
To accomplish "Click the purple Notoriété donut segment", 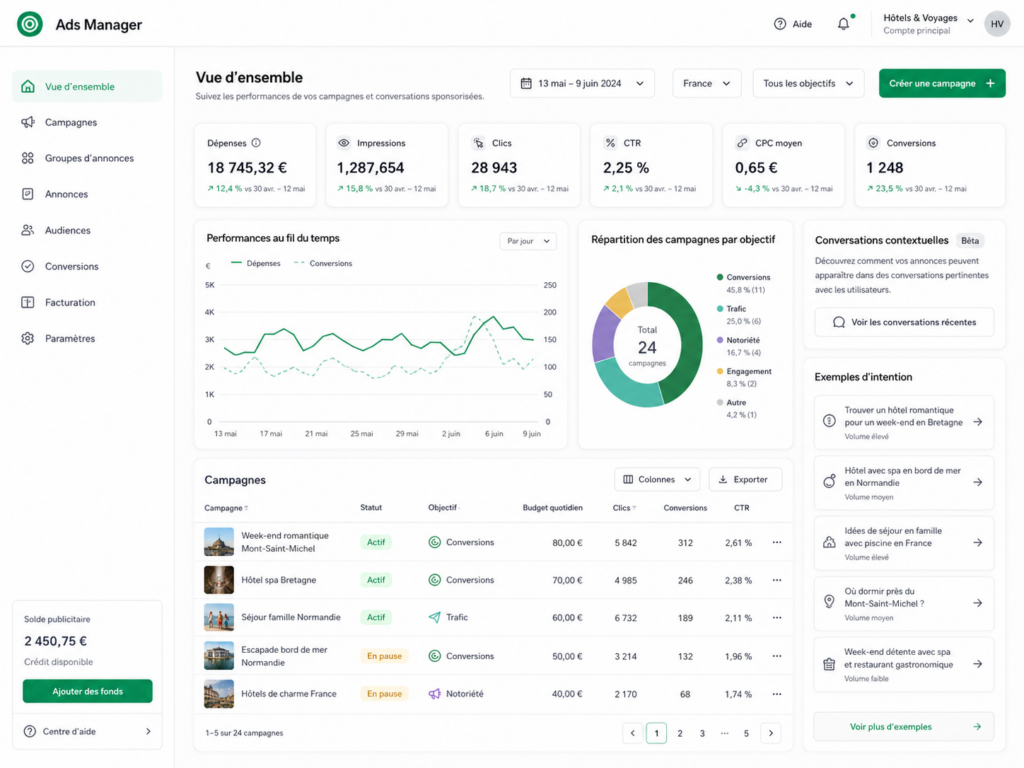I will coord(604,334).
